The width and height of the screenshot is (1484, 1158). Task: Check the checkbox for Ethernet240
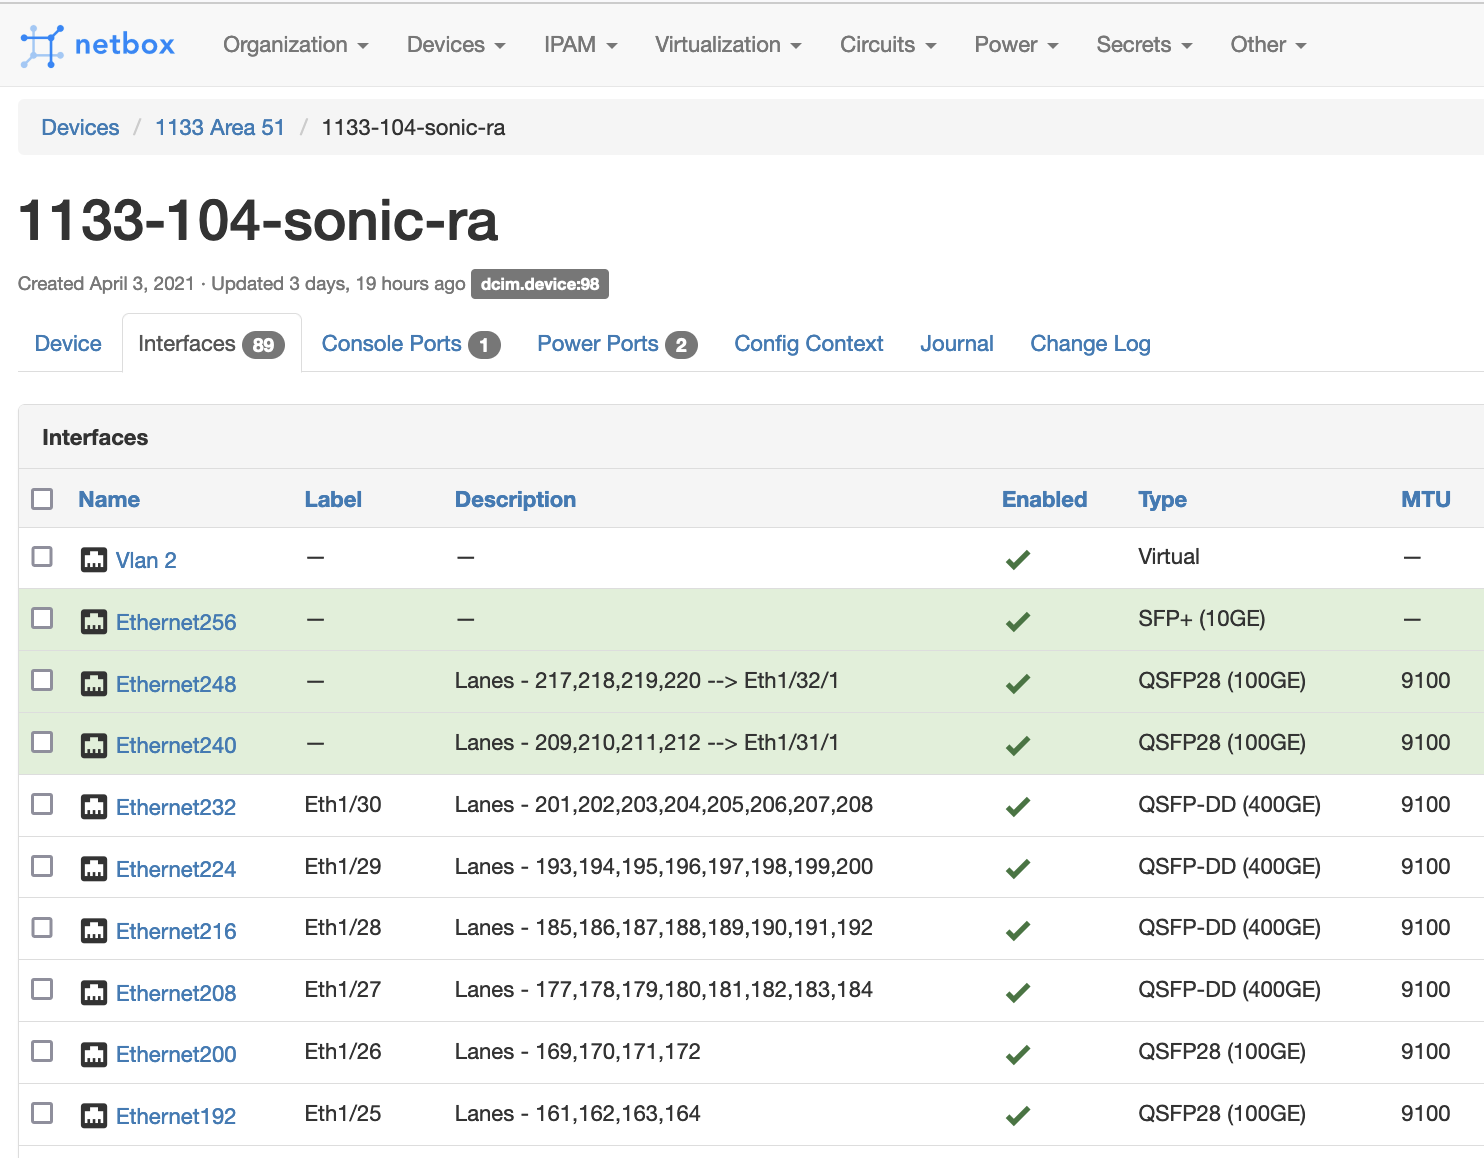(41, 742)
